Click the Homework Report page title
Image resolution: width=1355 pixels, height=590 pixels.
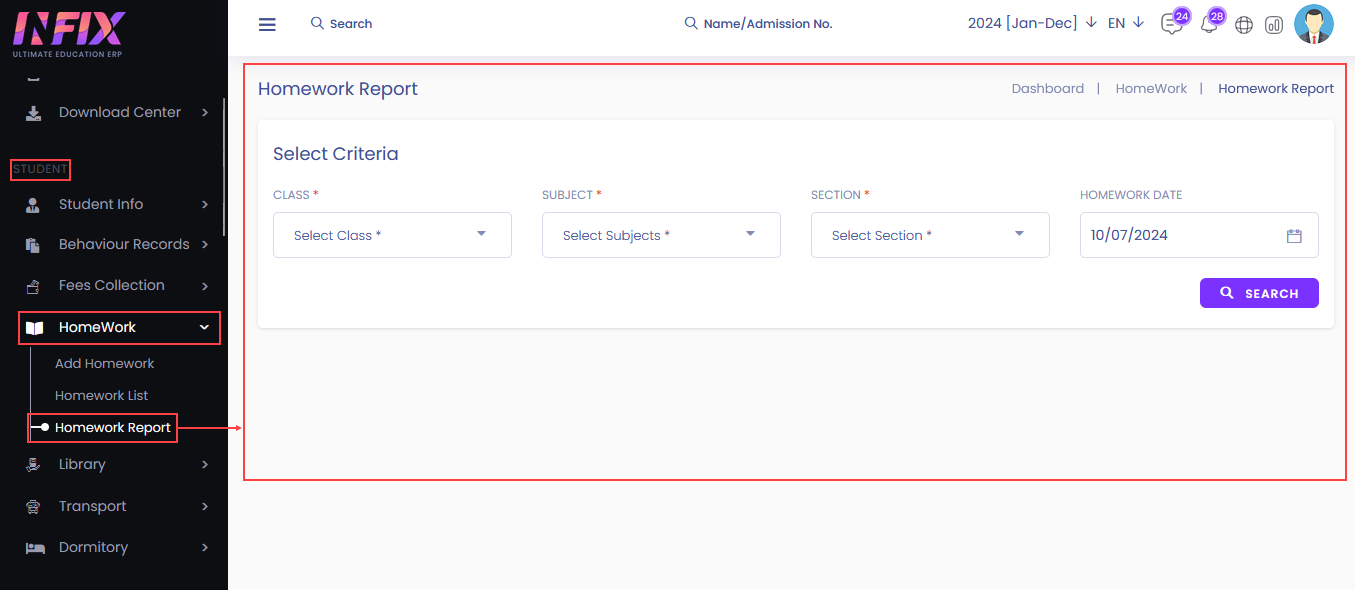click(x=338, y=89)
